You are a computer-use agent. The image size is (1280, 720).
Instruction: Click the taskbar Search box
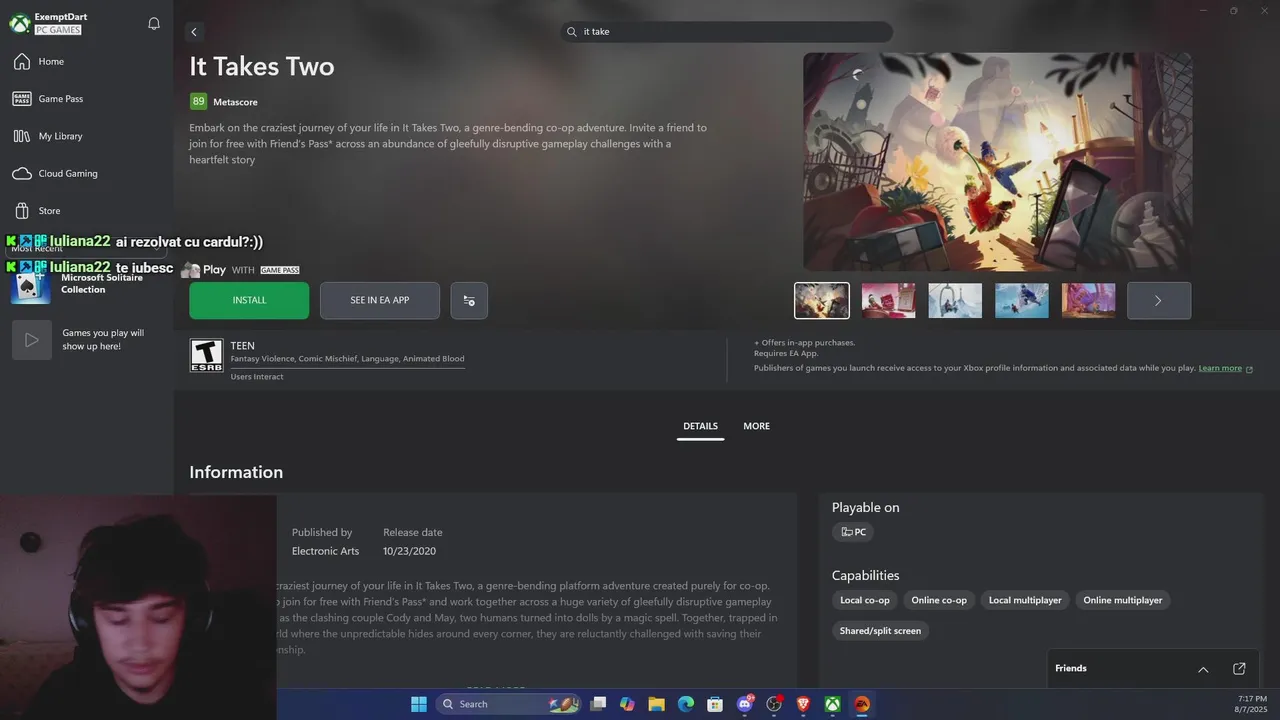509,704
